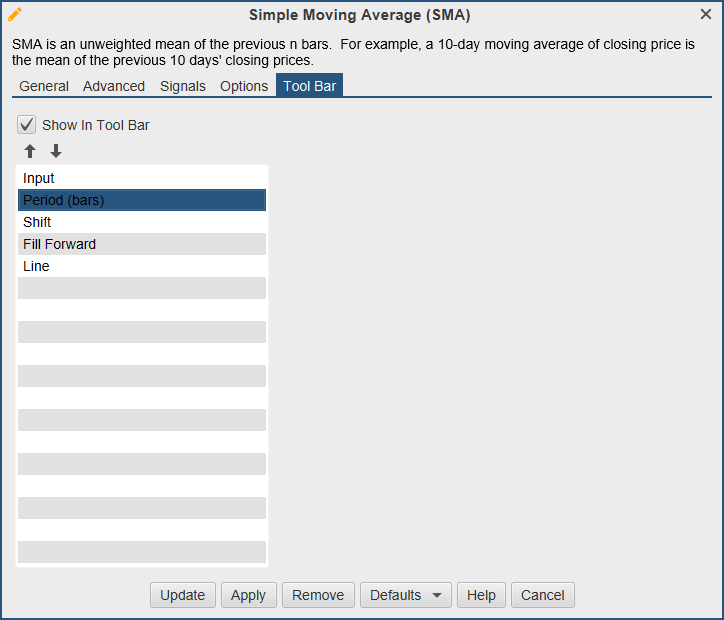Screen dimensions: 724x620
Task: Click the move up arrow icon
Action: [x=30, y=151]
